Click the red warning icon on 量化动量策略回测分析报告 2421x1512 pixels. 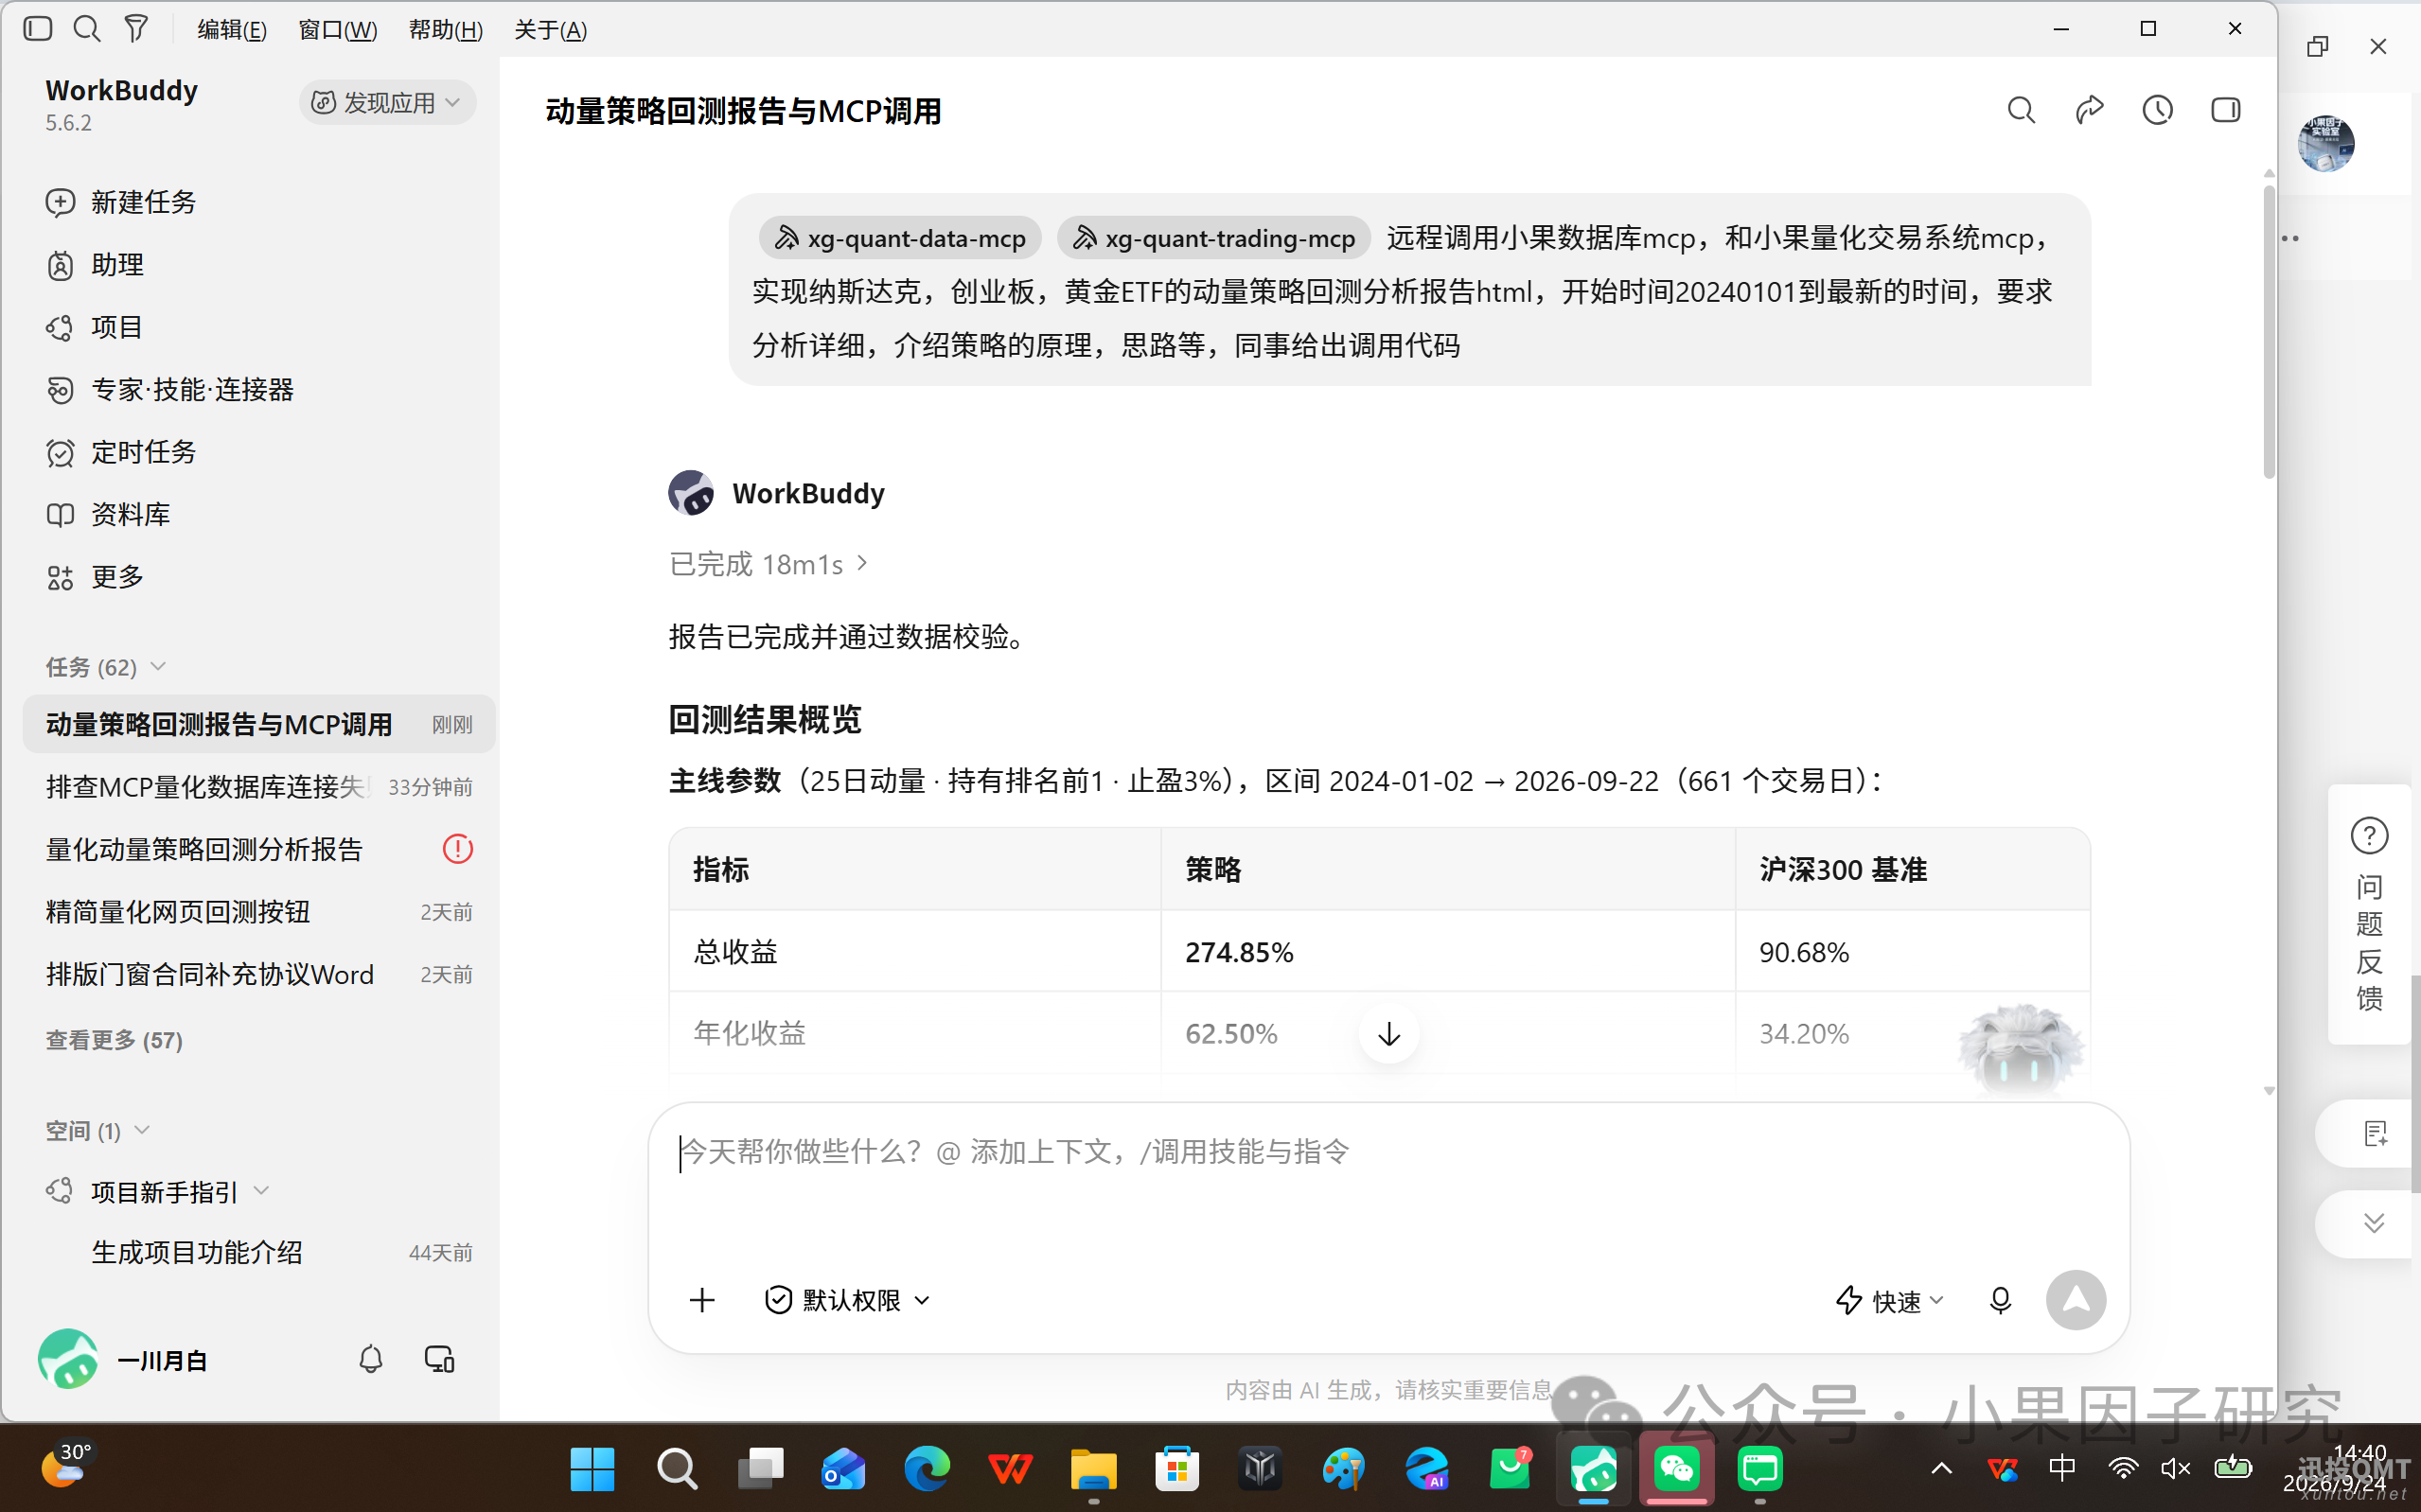click(458, 849)
